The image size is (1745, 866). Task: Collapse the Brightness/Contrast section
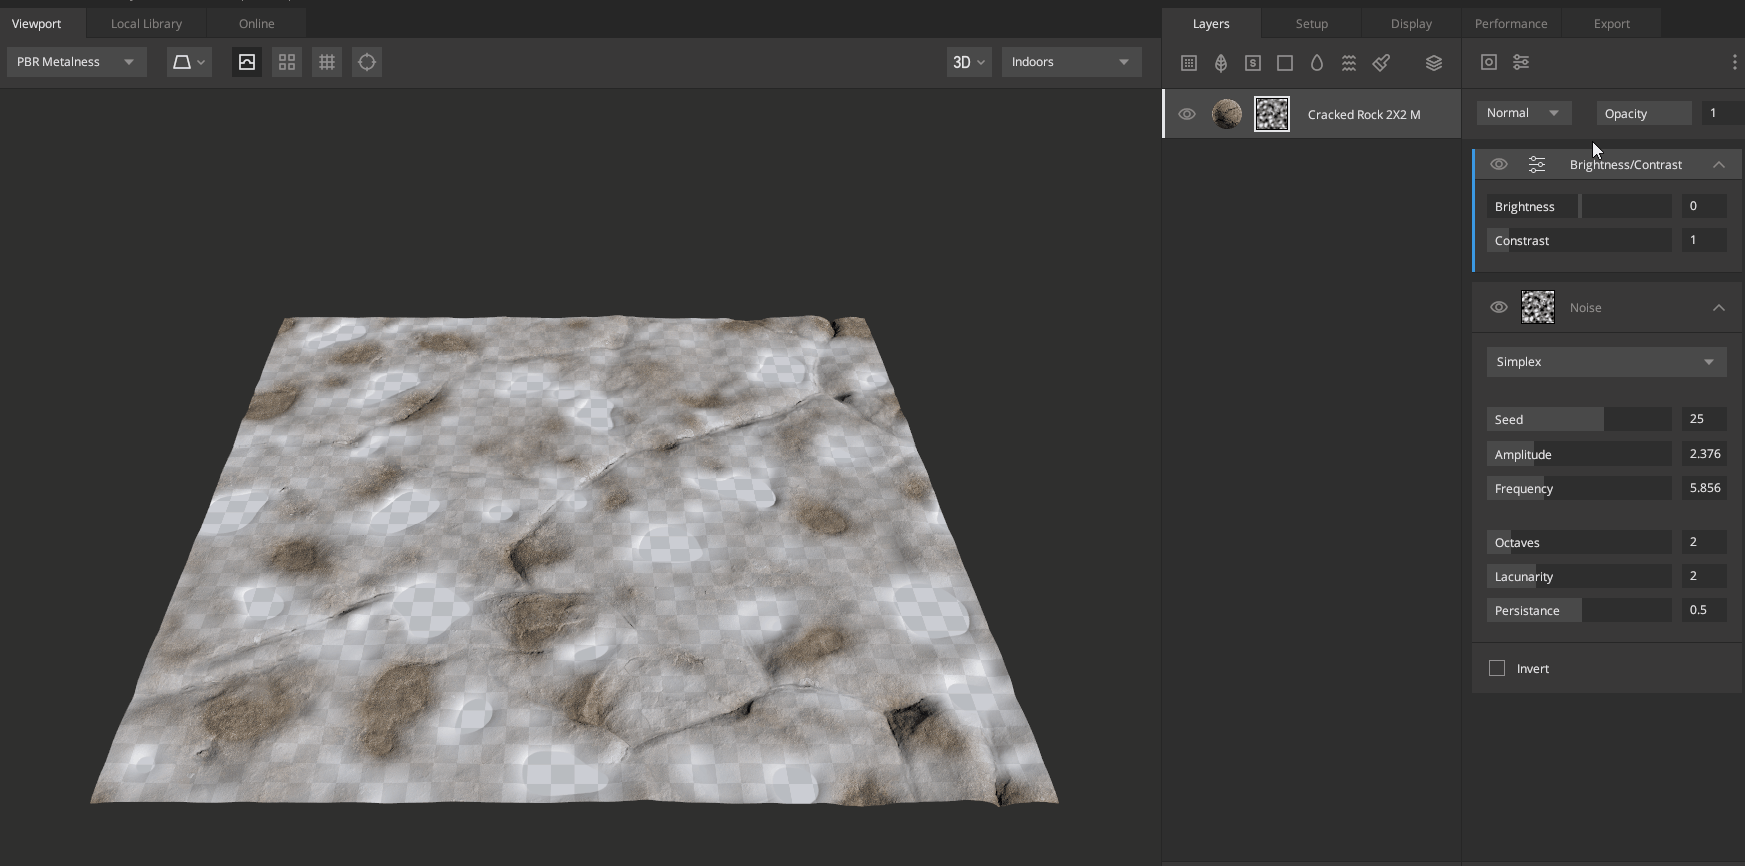1719,164
